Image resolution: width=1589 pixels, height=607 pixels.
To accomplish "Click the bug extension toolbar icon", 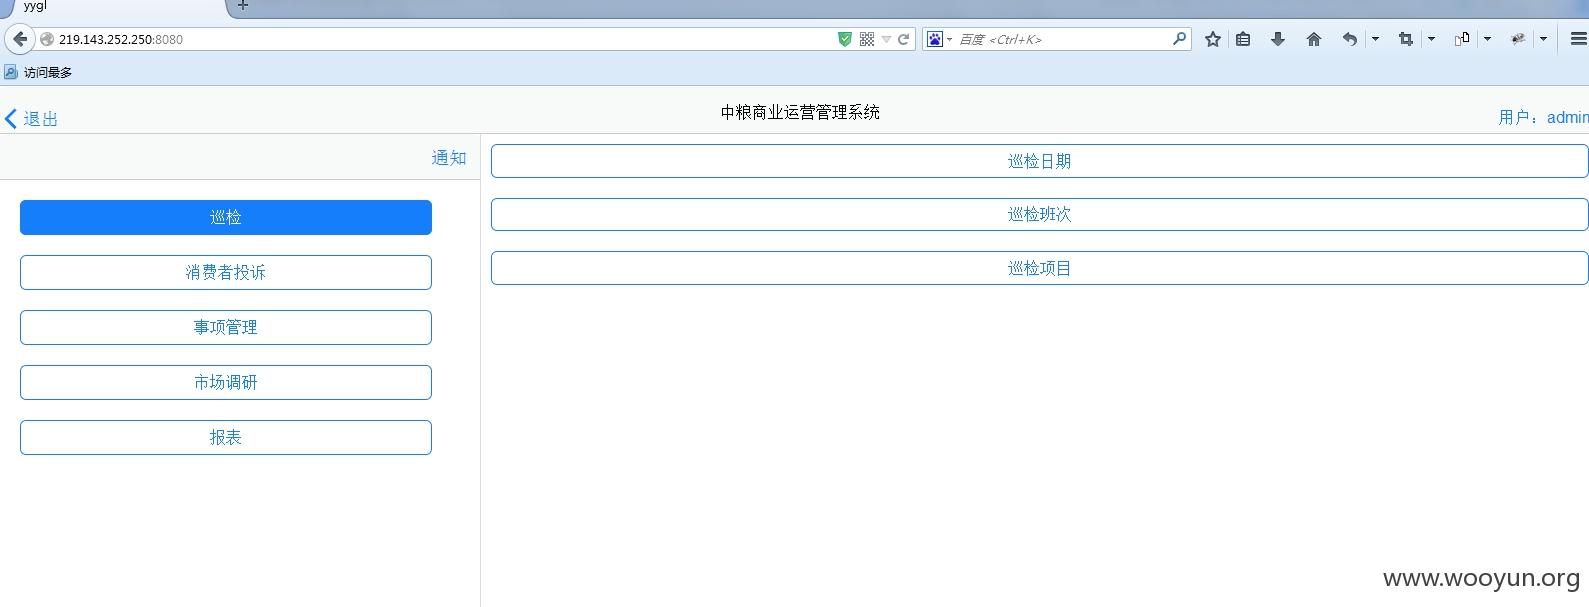I will [1518, 39].
